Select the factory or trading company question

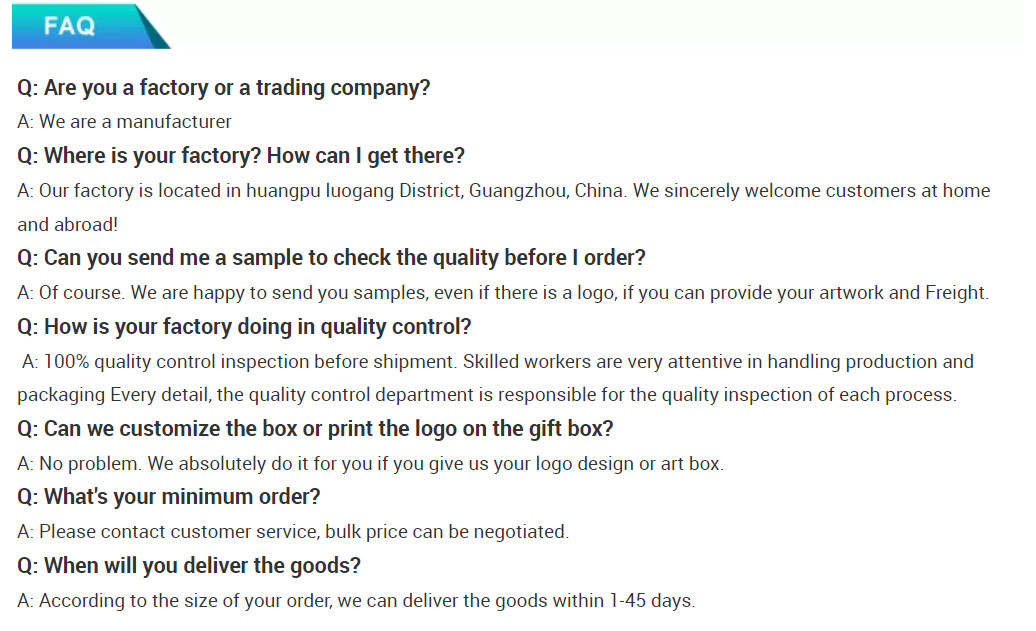coord(223,88)
